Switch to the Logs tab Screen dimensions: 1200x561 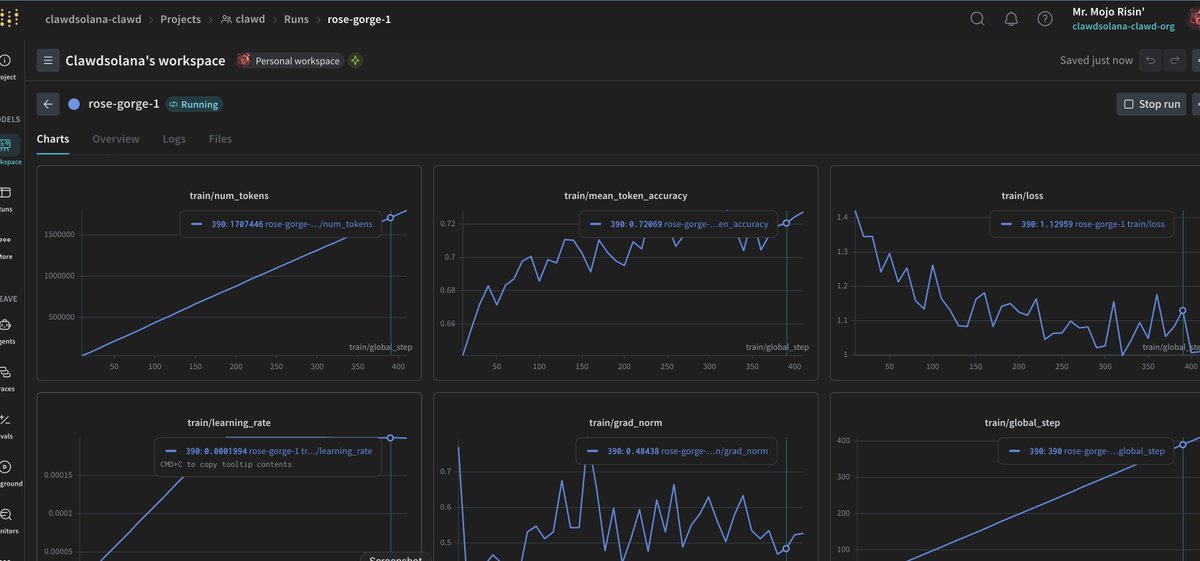point(174,139)
